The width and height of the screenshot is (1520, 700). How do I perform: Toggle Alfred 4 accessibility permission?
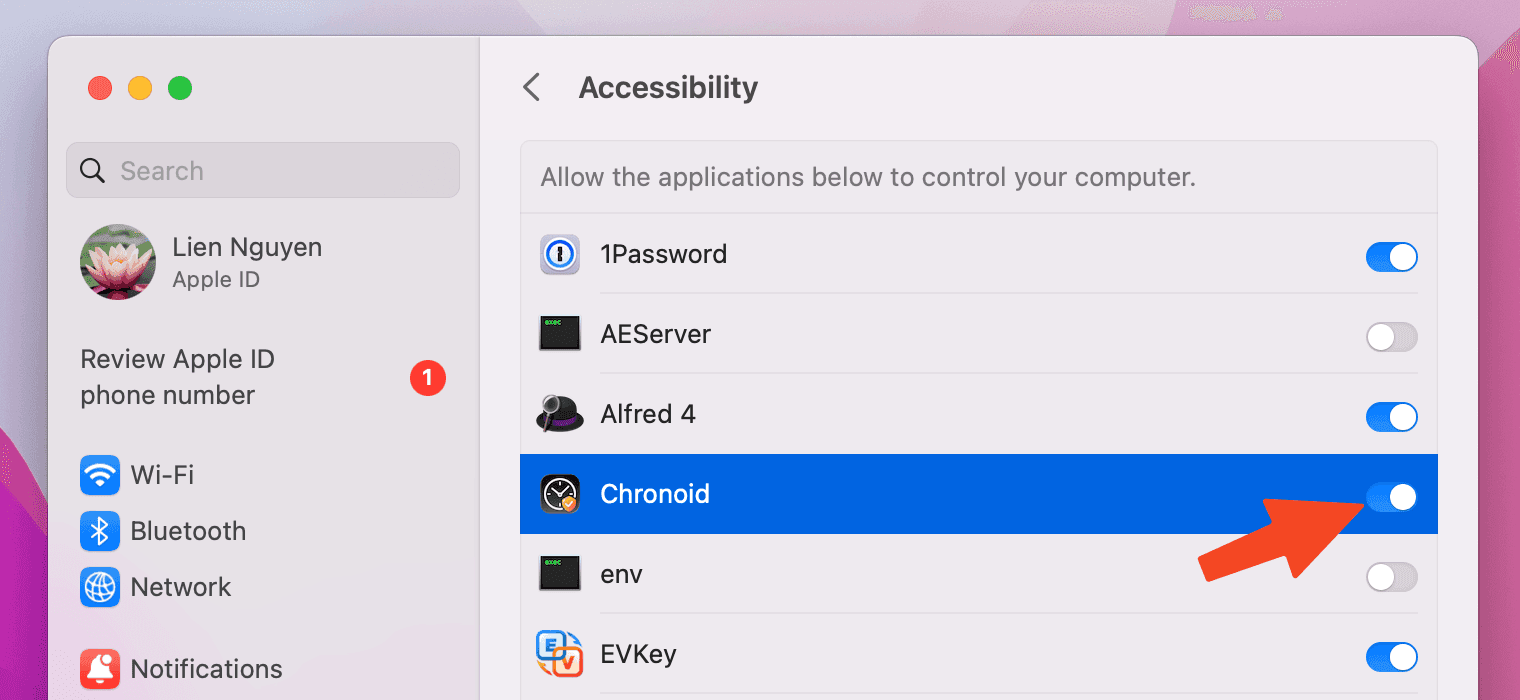pyautogui.click(x=1392, y=417)
